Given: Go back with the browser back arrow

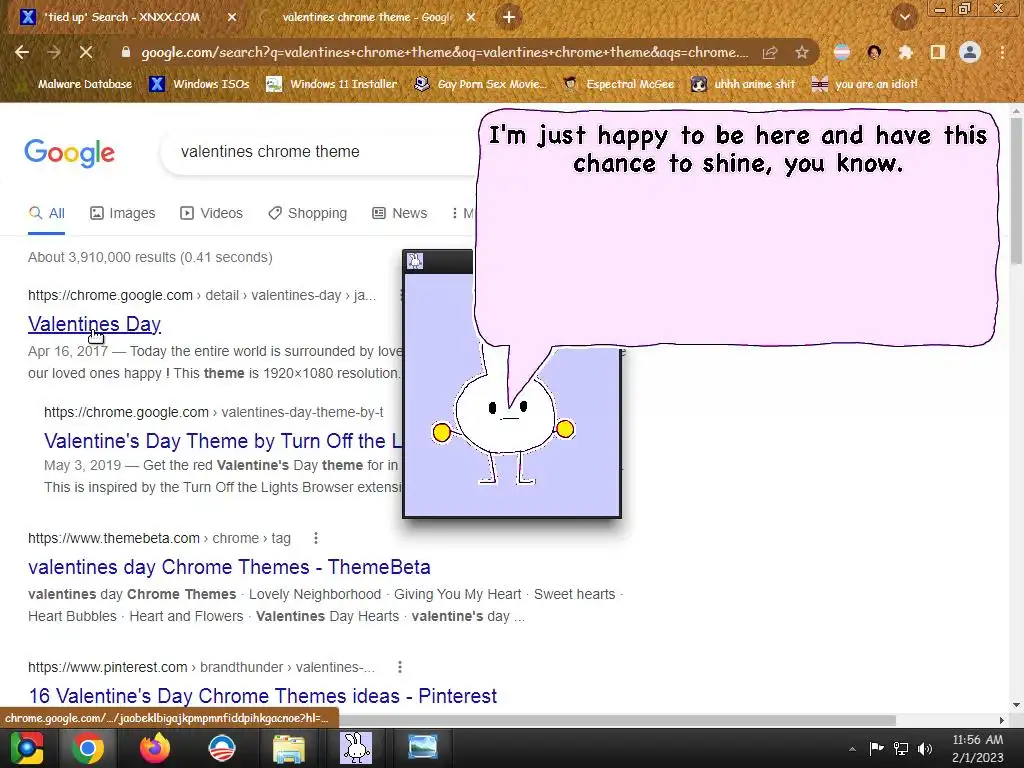Looking at the screenshot, I should point(22,52).
